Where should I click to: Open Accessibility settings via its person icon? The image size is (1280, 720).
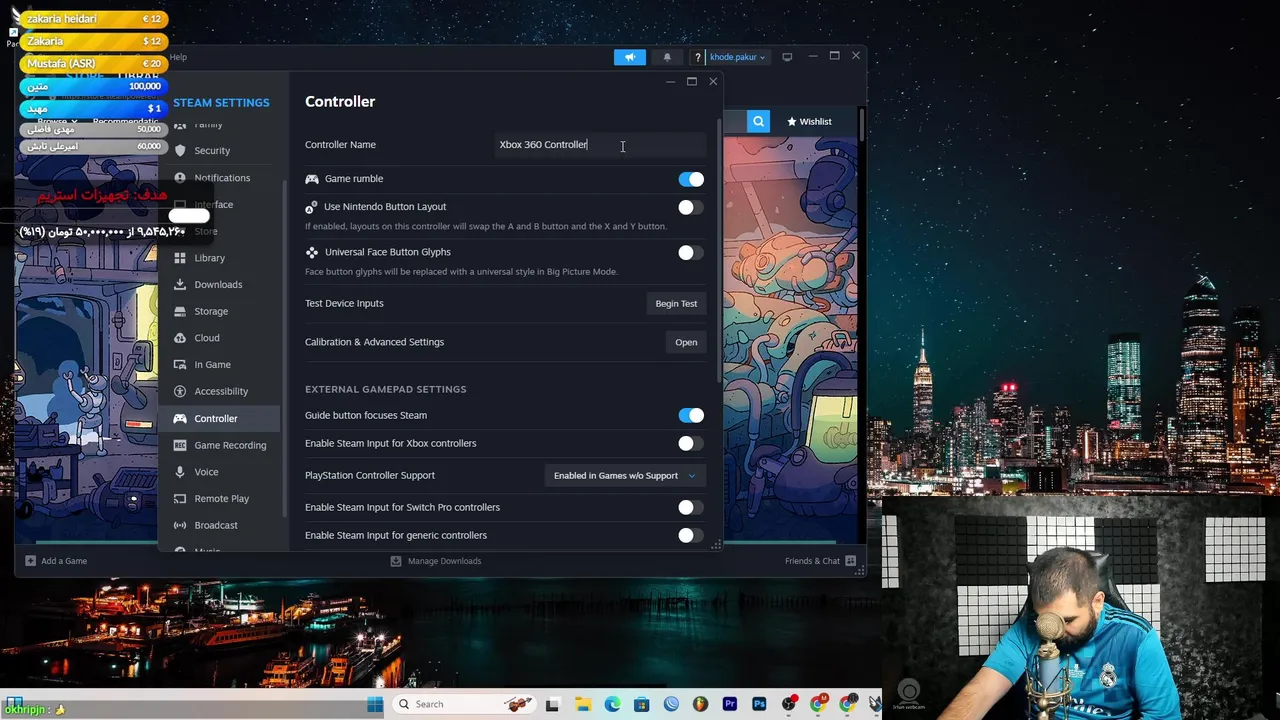point(180,391)
